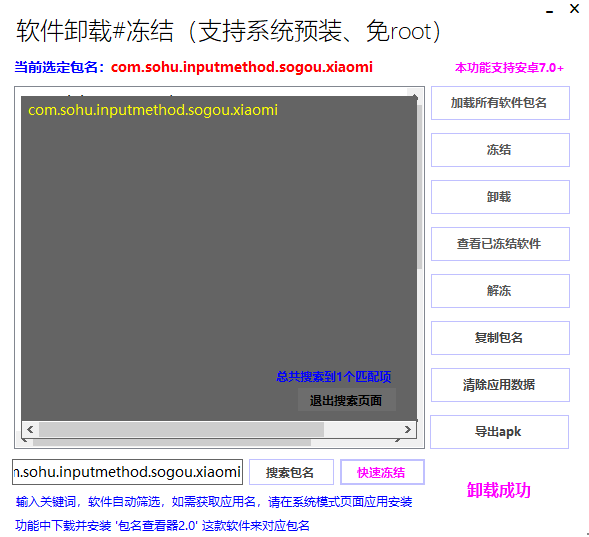Click 总共搜索到1个匹配项 result count text
589x537 pixels.
334,377
